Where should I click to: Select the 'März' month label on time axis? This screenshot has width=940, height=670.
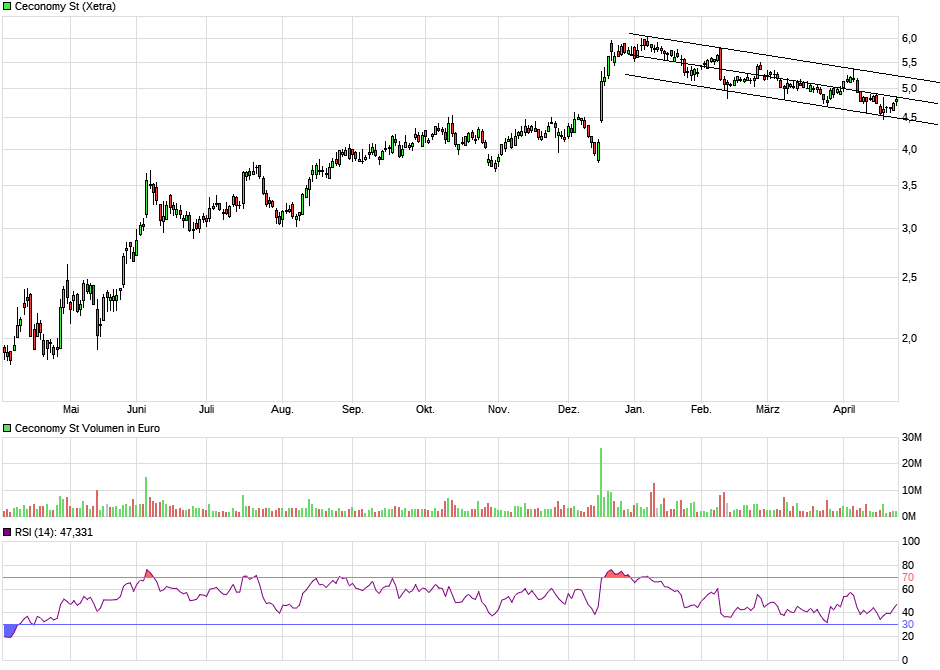tap(767, 409)
